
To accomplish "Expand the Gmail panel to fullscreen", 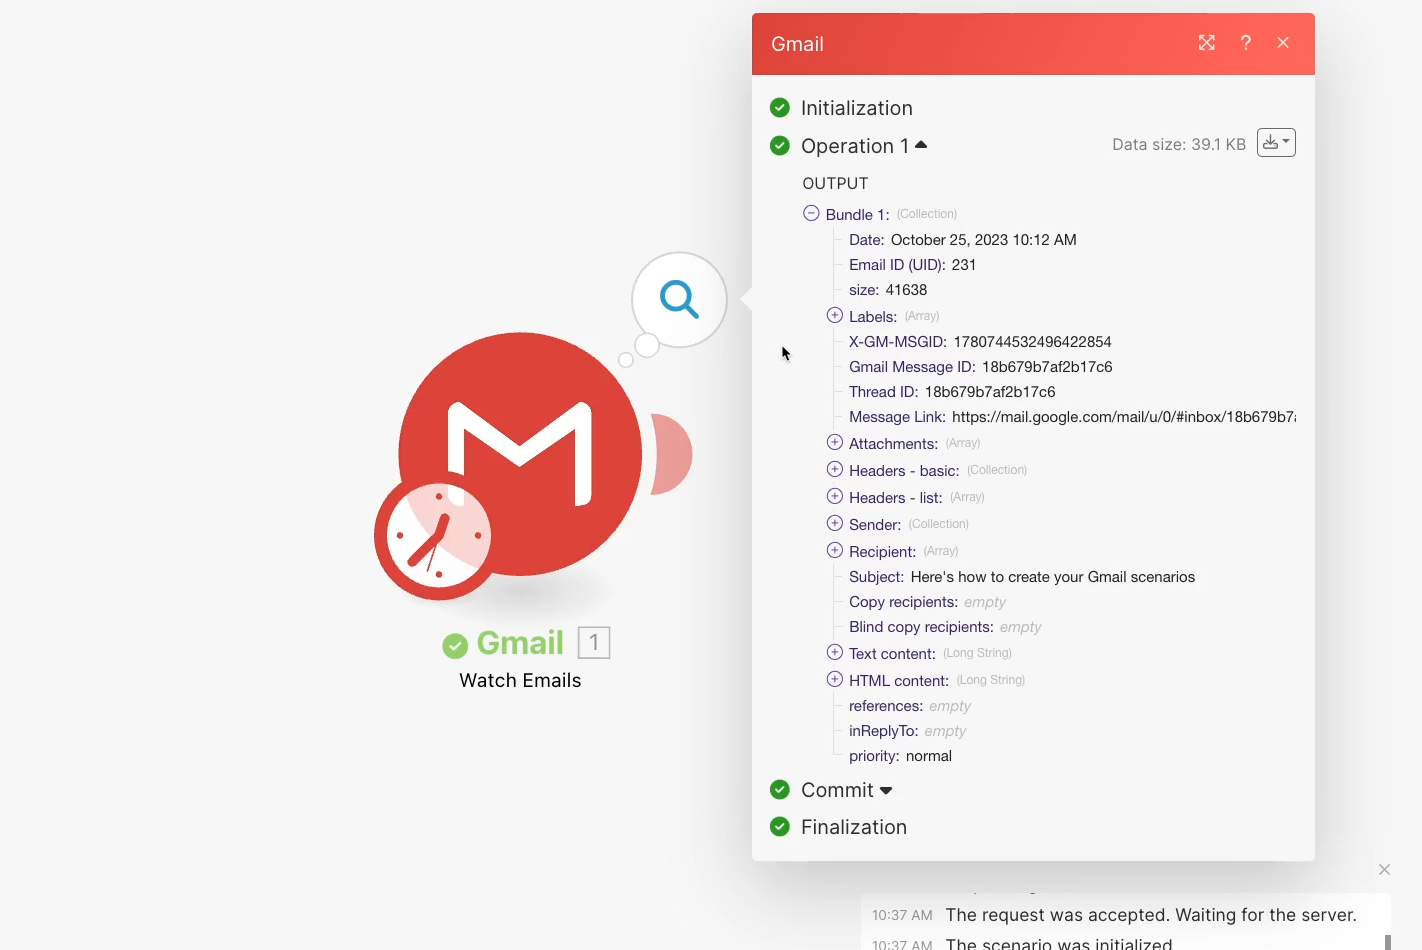I will click(x=1207, y=43).
